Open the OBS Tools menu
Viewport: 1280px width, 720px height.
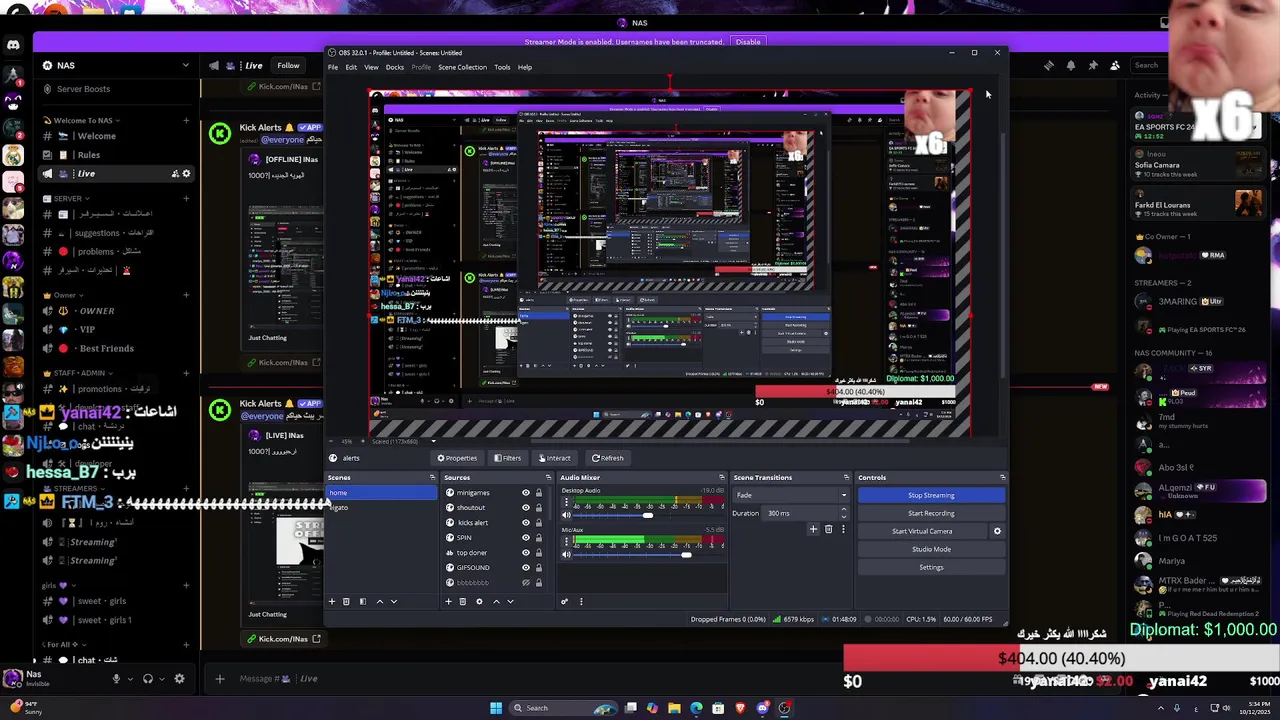tap(502, 67)
